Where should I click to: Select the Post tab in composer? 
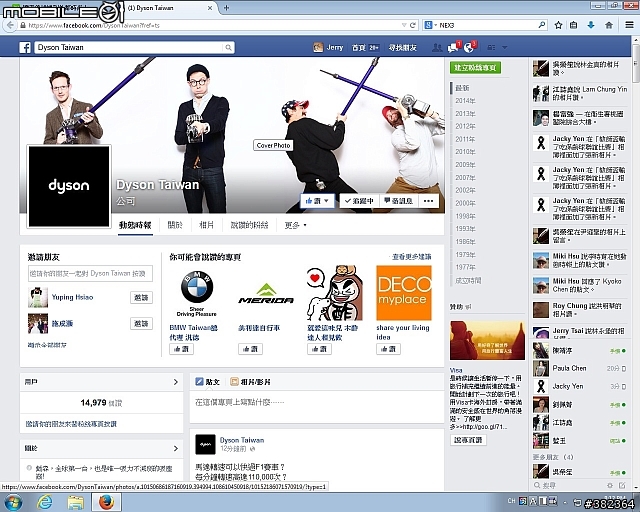(x=207, y=382)
